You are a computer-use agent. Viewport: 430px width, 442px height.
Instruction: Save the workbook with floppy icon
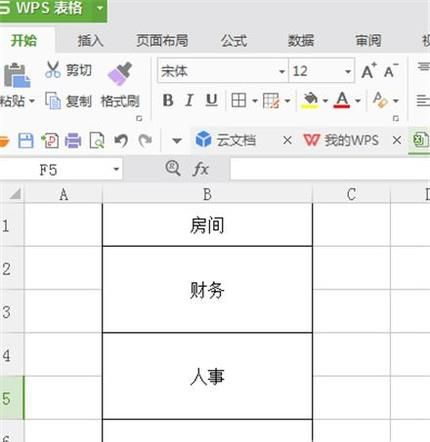[x=25, y=141]
